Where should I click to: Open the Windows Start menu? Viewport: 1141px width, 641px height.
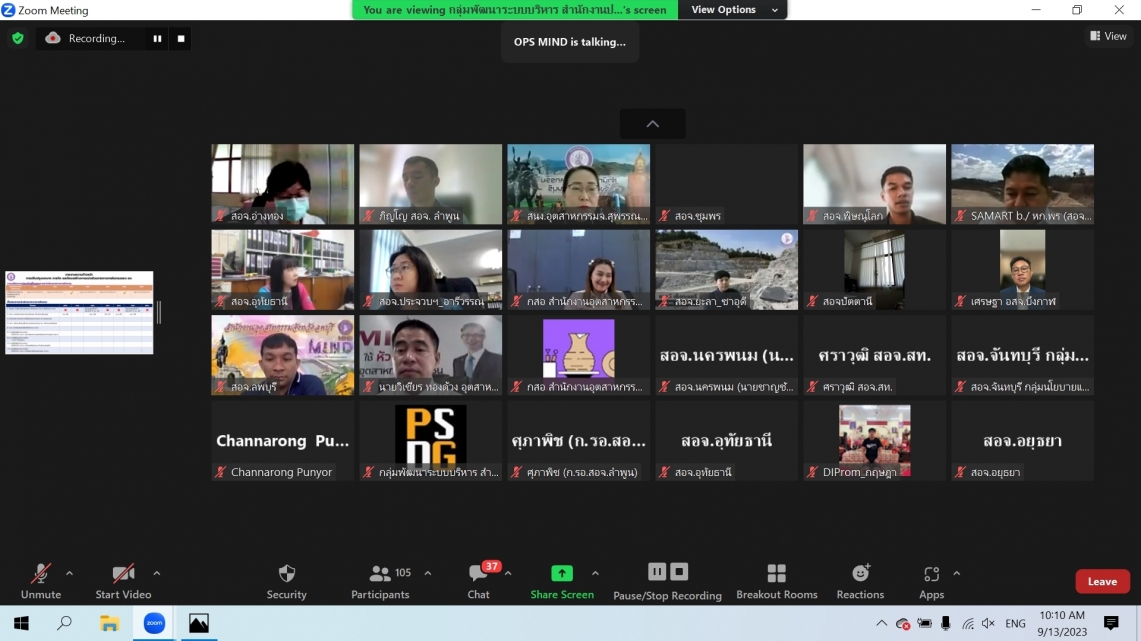(x=21, y=623)
